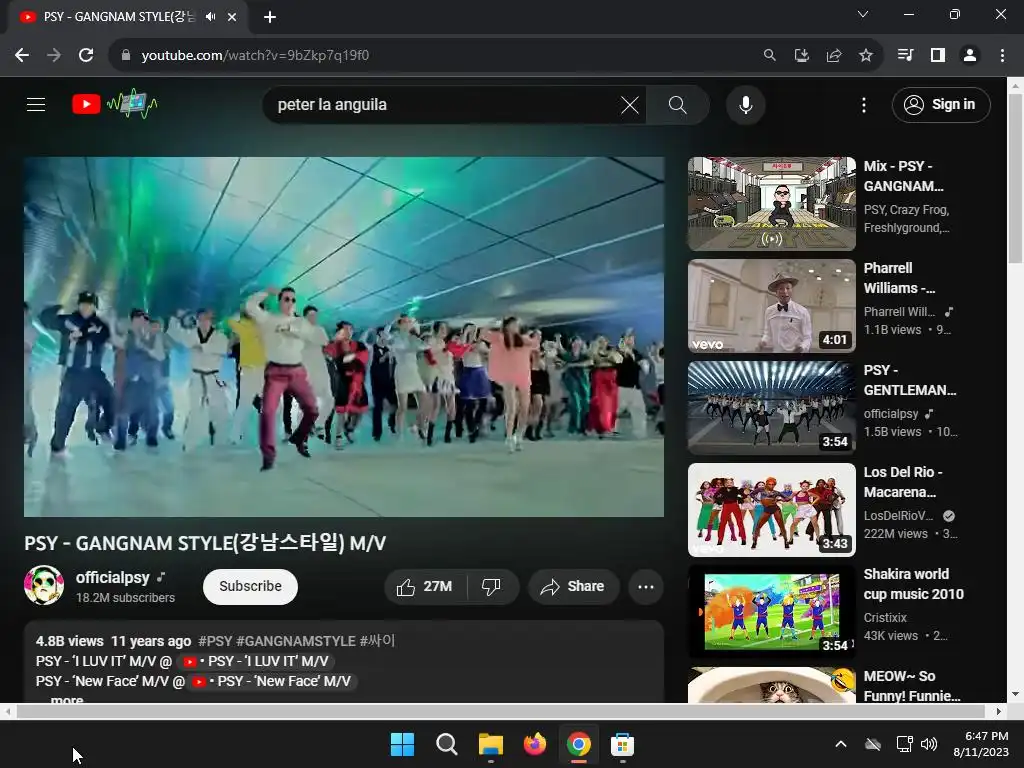Image resolution: width=1024 pixels, height=768 pixels.
Task: Pause the Gangnam Style video player
Action: pos(344,336)
